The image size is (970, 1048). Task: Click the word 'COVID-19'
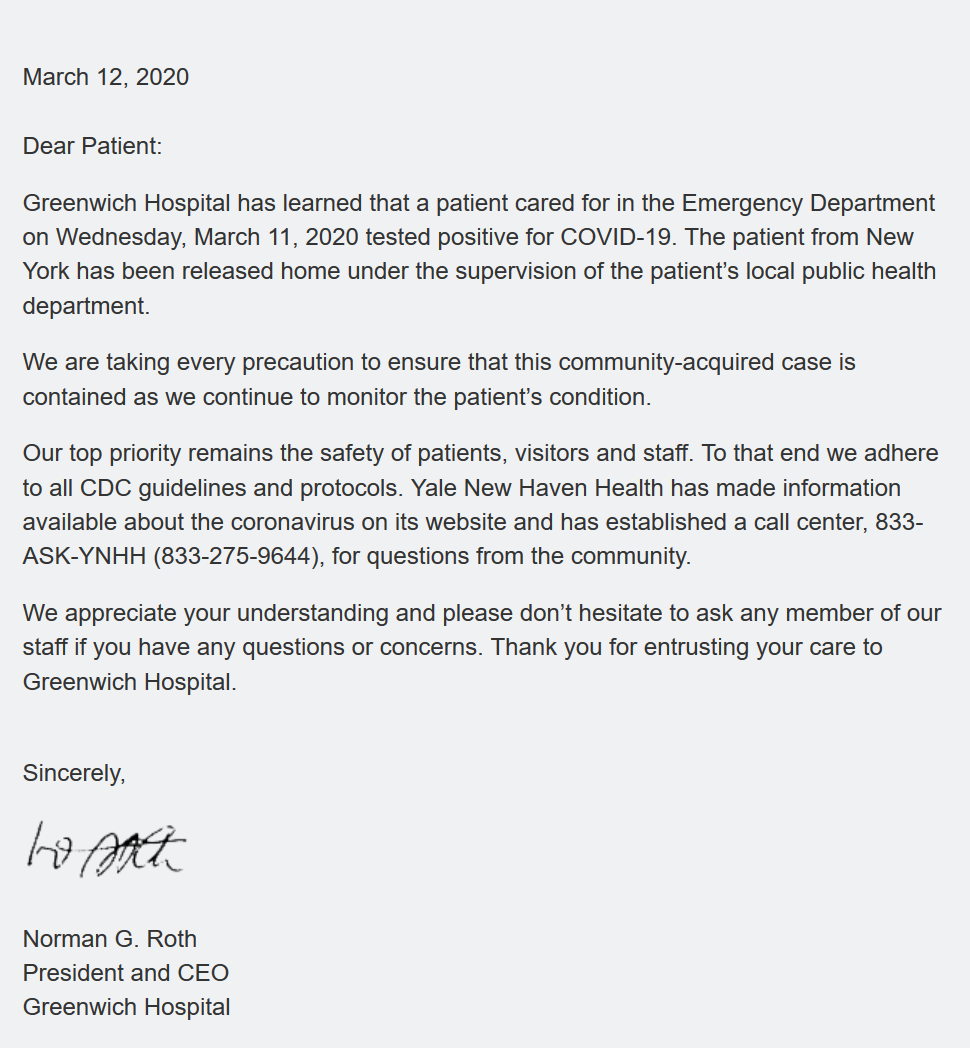(x=615, y=237)
